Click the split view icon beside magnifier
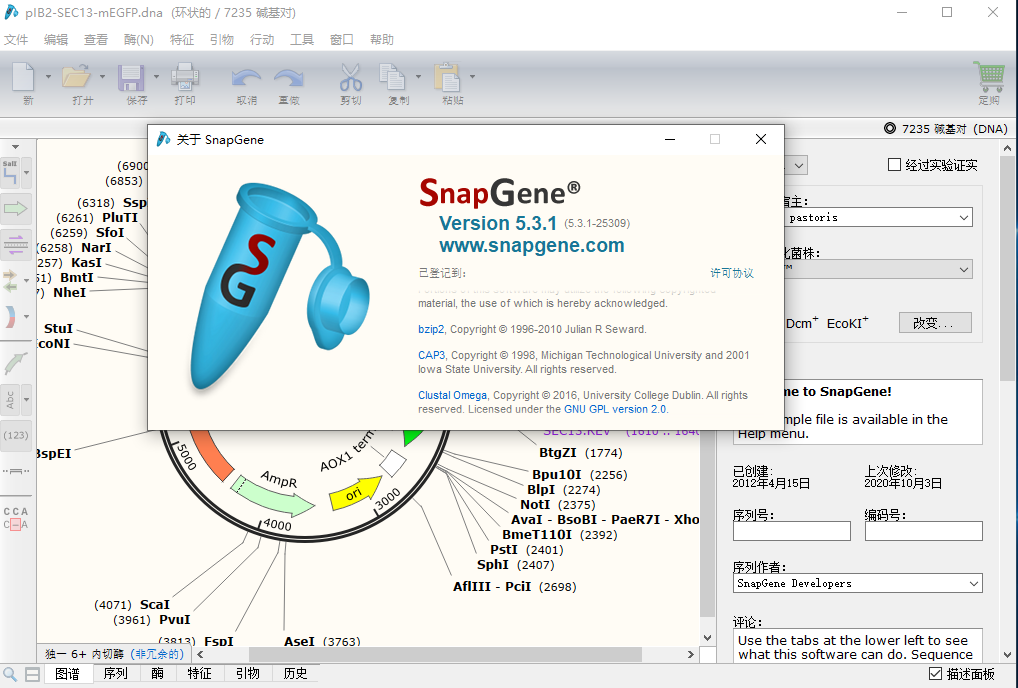1018x688 pixels. [x=32, y=674]
